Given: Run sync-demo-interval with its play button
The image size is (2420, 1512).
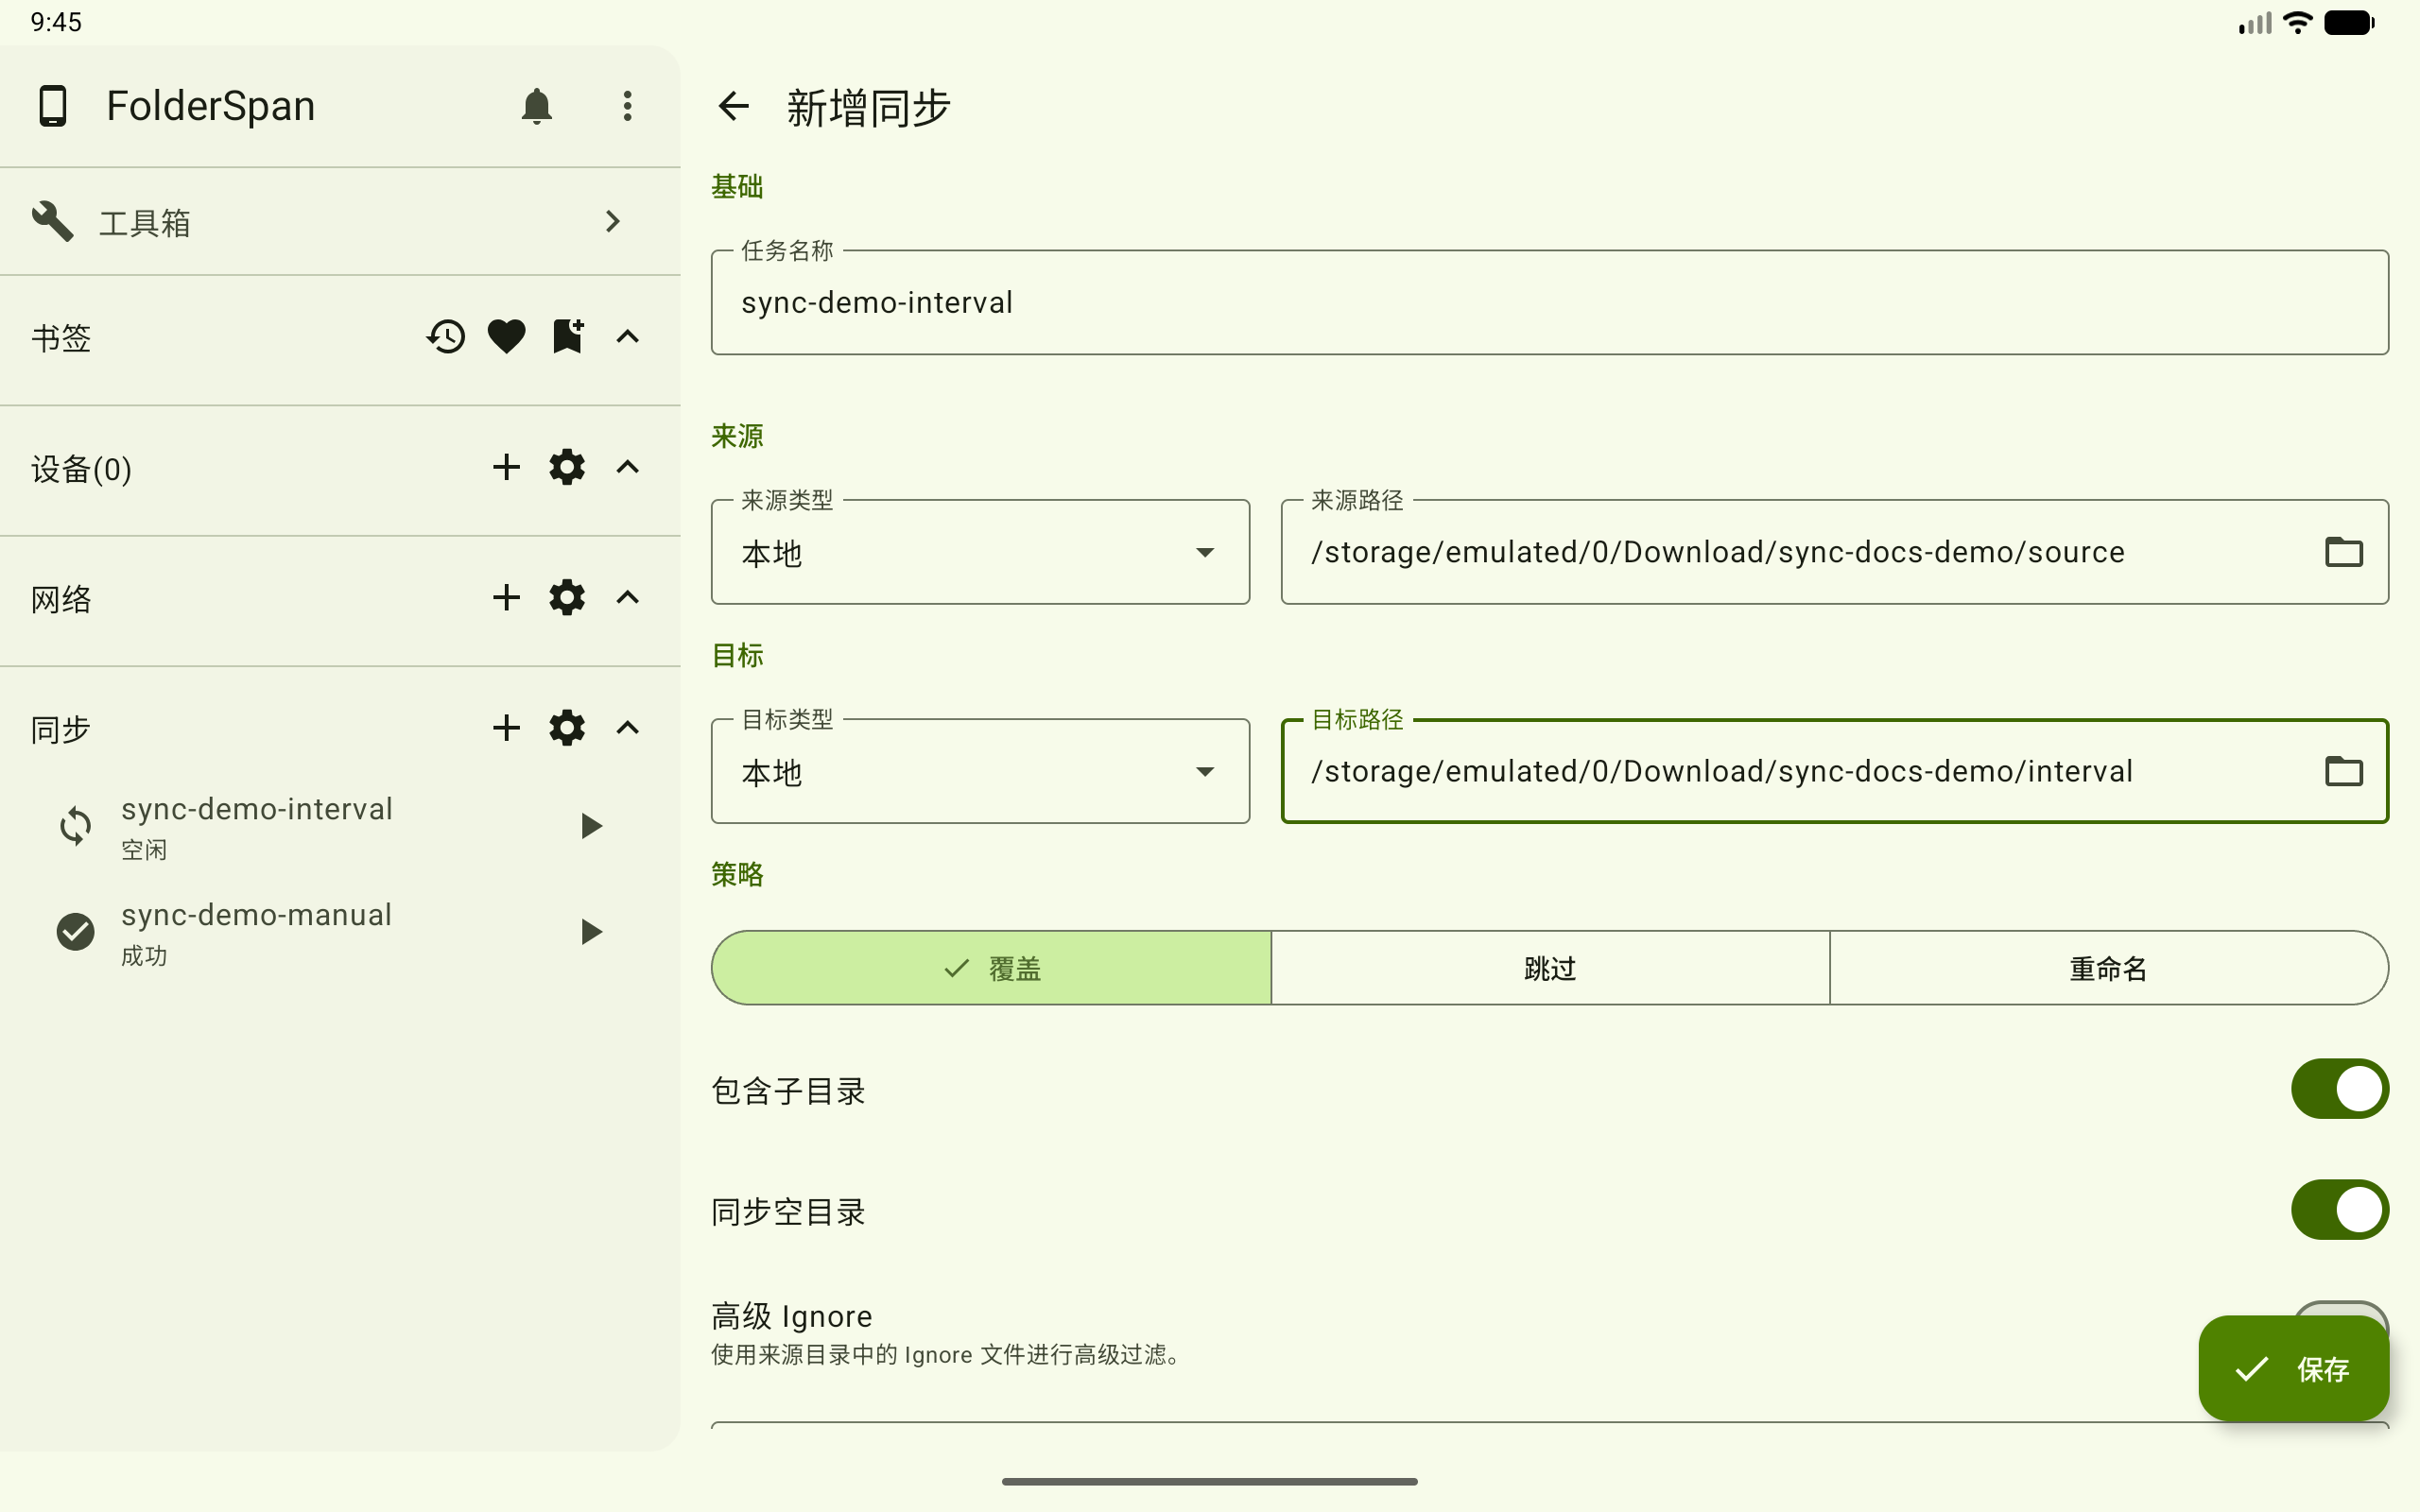Looking at the screenshot, I should pos(592,826).
